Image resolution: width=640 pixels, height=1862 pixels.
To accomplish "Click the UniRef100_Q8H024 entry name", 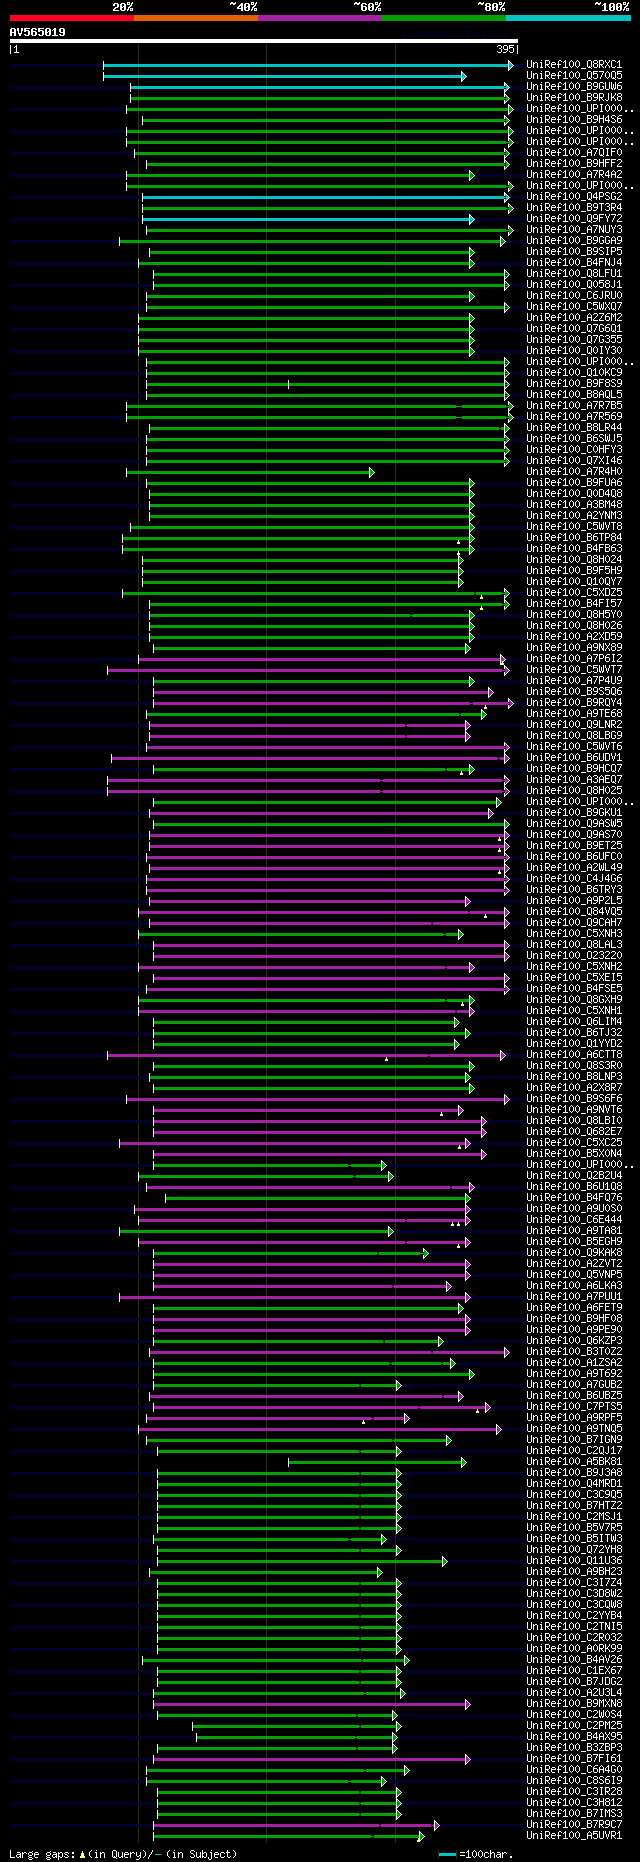I will coord(574,560).
